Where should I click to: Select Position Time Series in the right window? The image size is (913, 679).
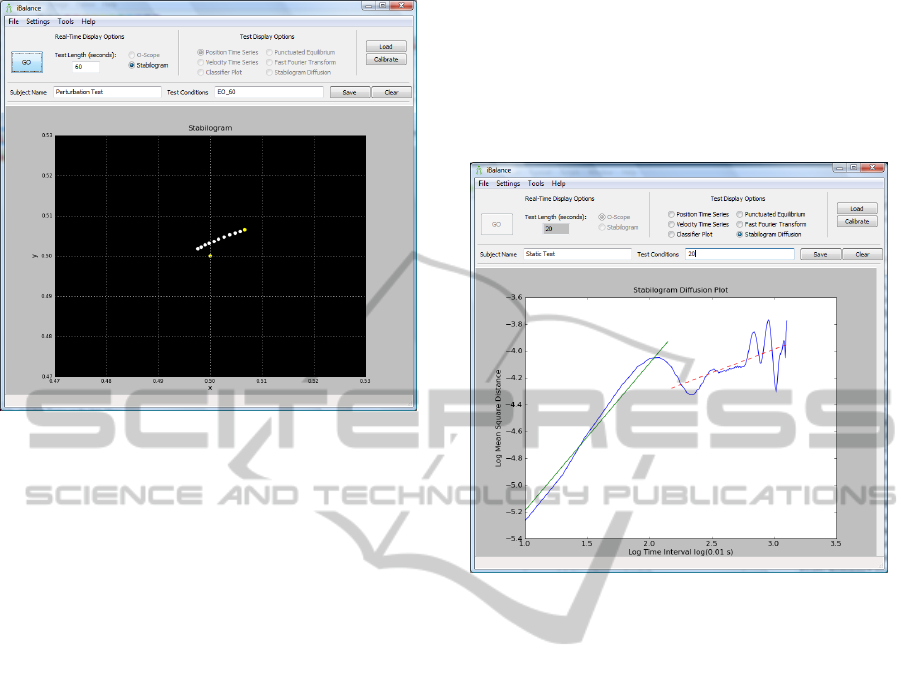tap(671, 214)
